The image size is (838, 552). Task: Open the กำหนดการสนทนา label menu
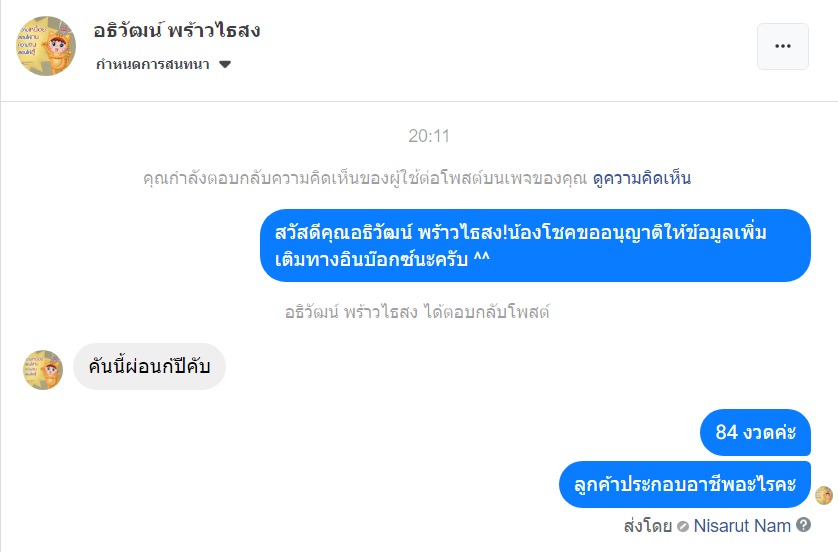click(x=154, y=65)
